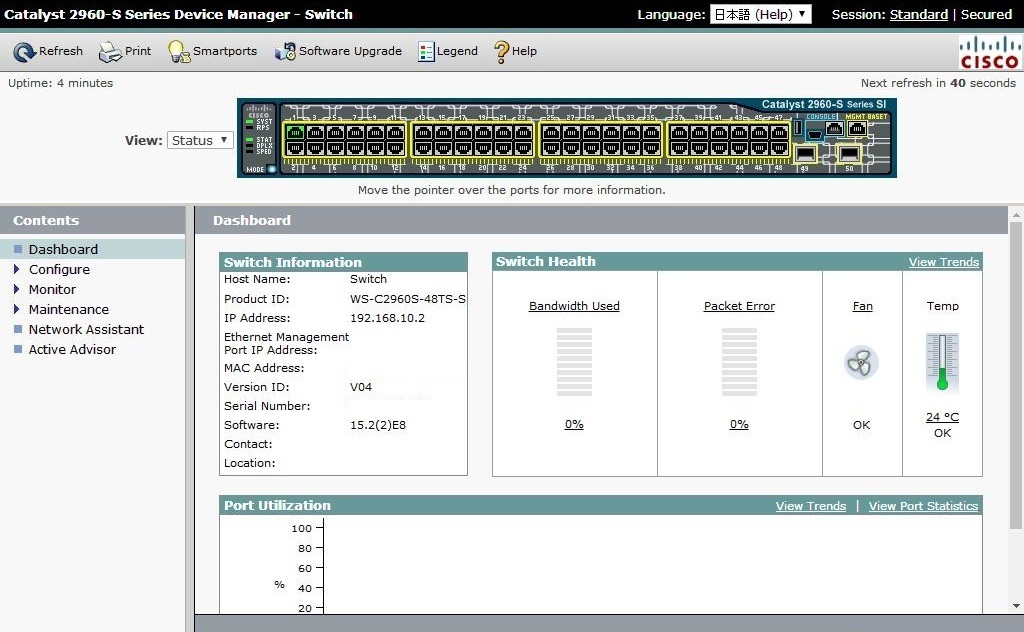
Task: Select SFP uplink port 49
Action: [805, 154]
